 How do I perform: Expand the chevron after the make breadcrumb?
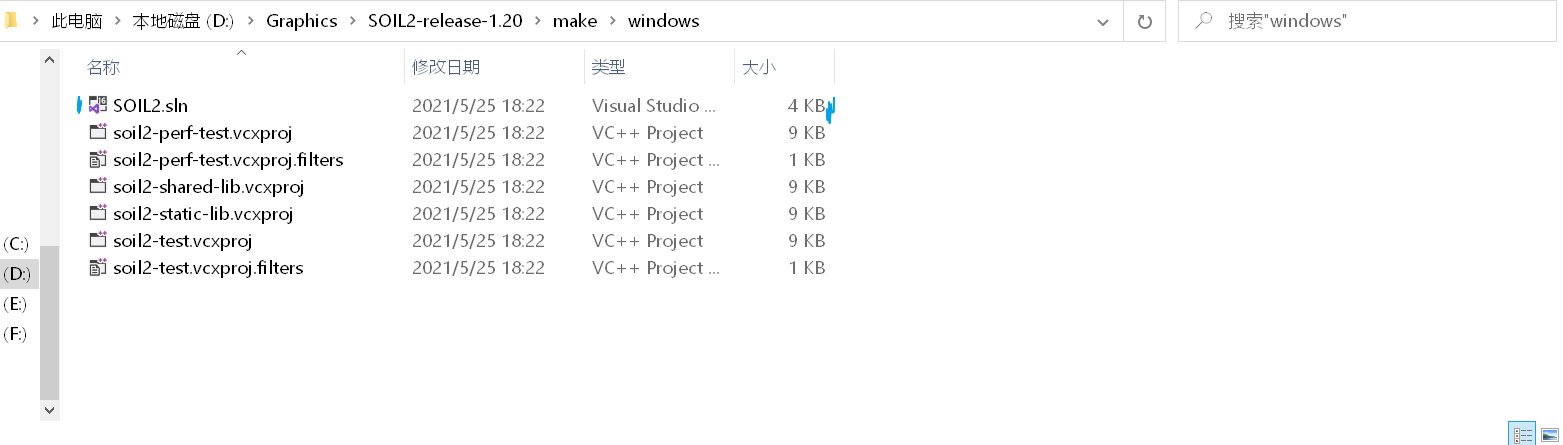613,21
